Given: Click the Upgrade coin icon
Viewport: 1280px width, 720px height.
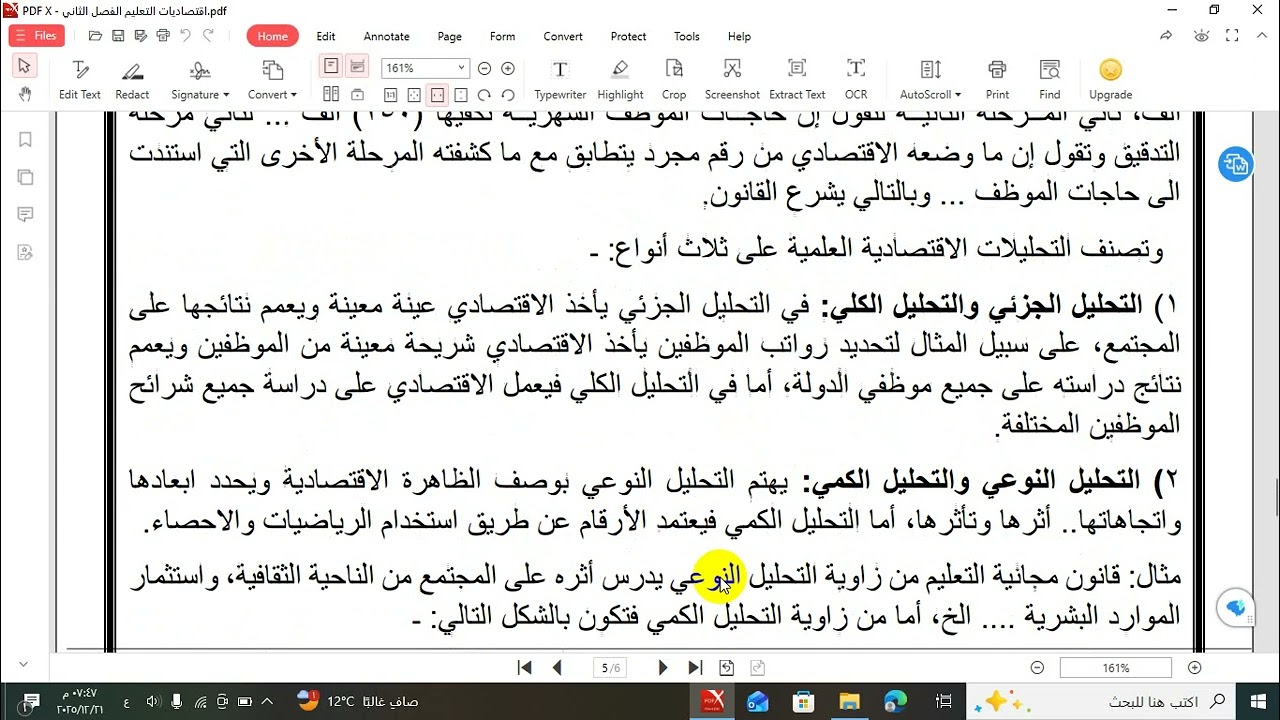Looking at the screenshot, I should 1110,70.
